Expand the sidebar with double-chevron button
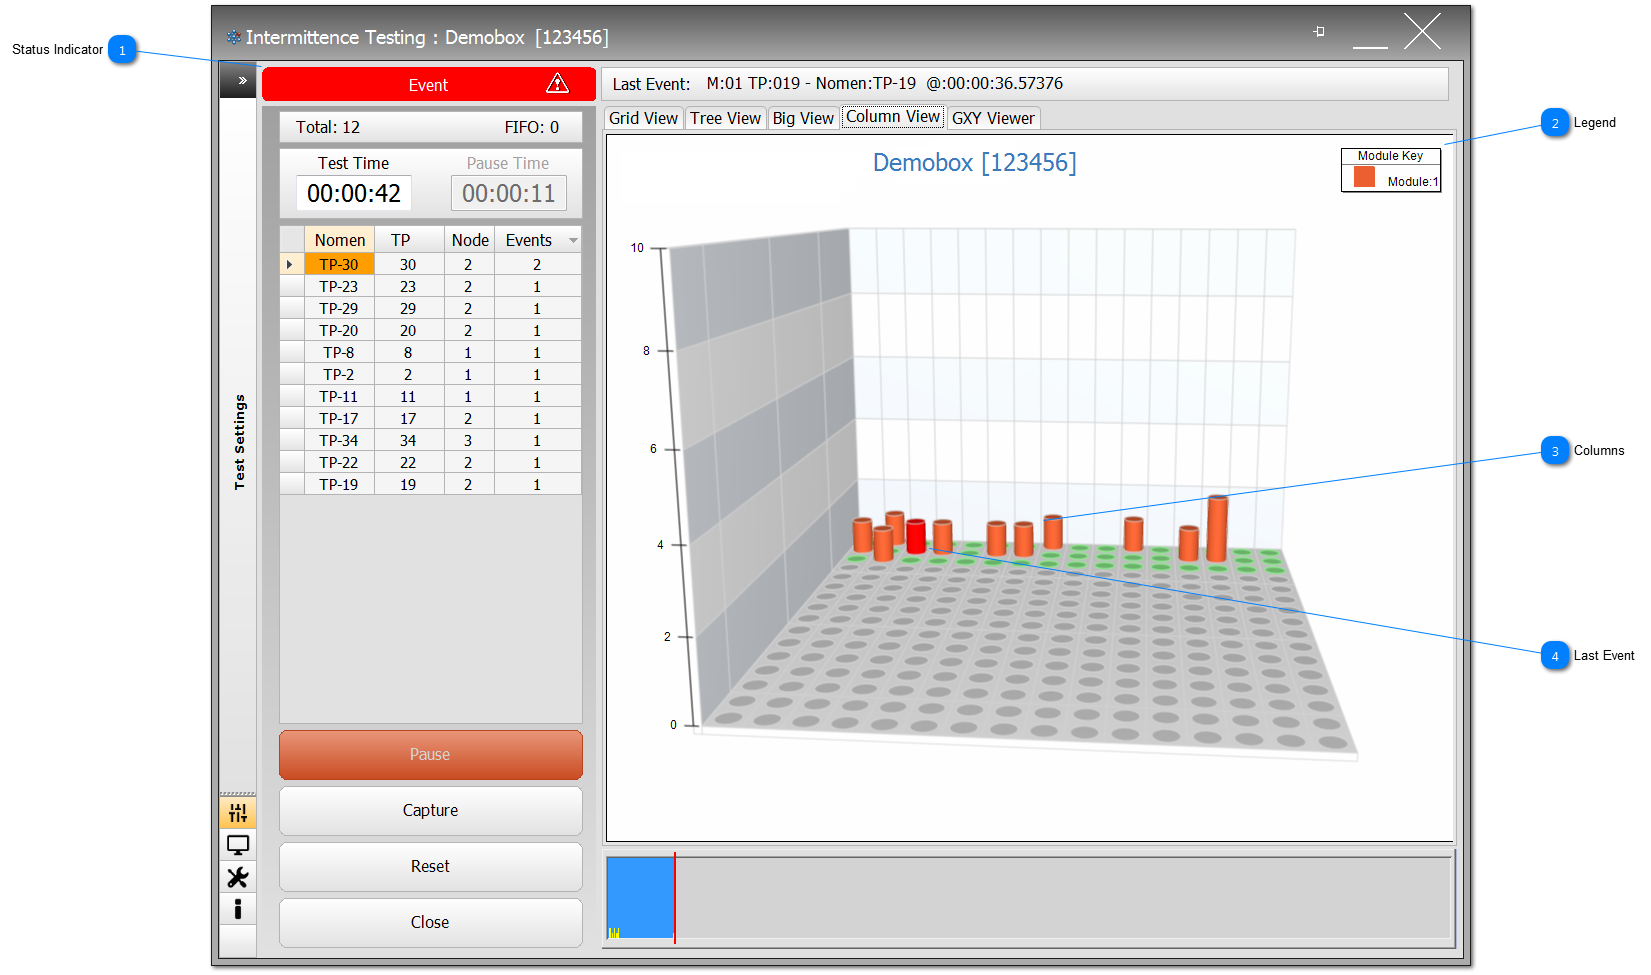1651x975 pixels. (x=241, y=81)
